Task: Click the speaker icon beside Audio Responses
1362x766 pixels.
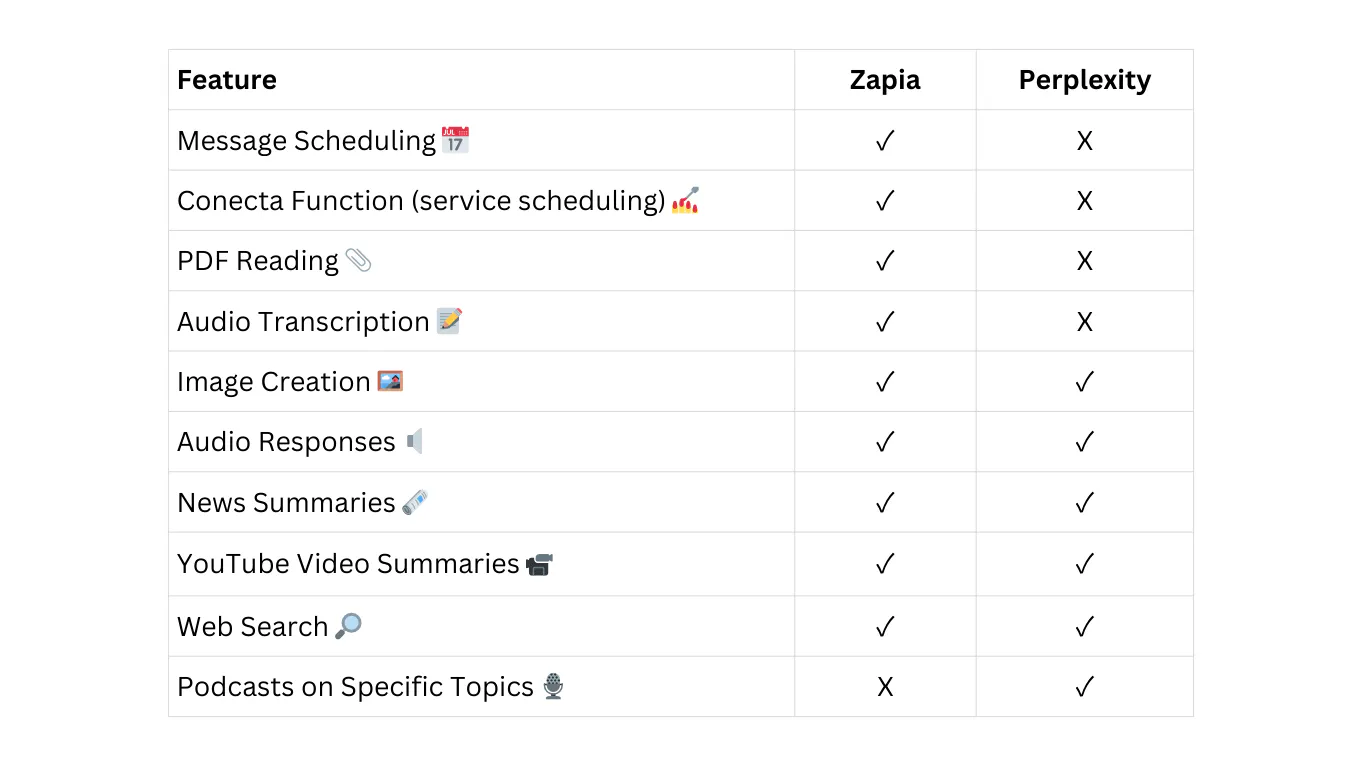Action: pos(415,441)
